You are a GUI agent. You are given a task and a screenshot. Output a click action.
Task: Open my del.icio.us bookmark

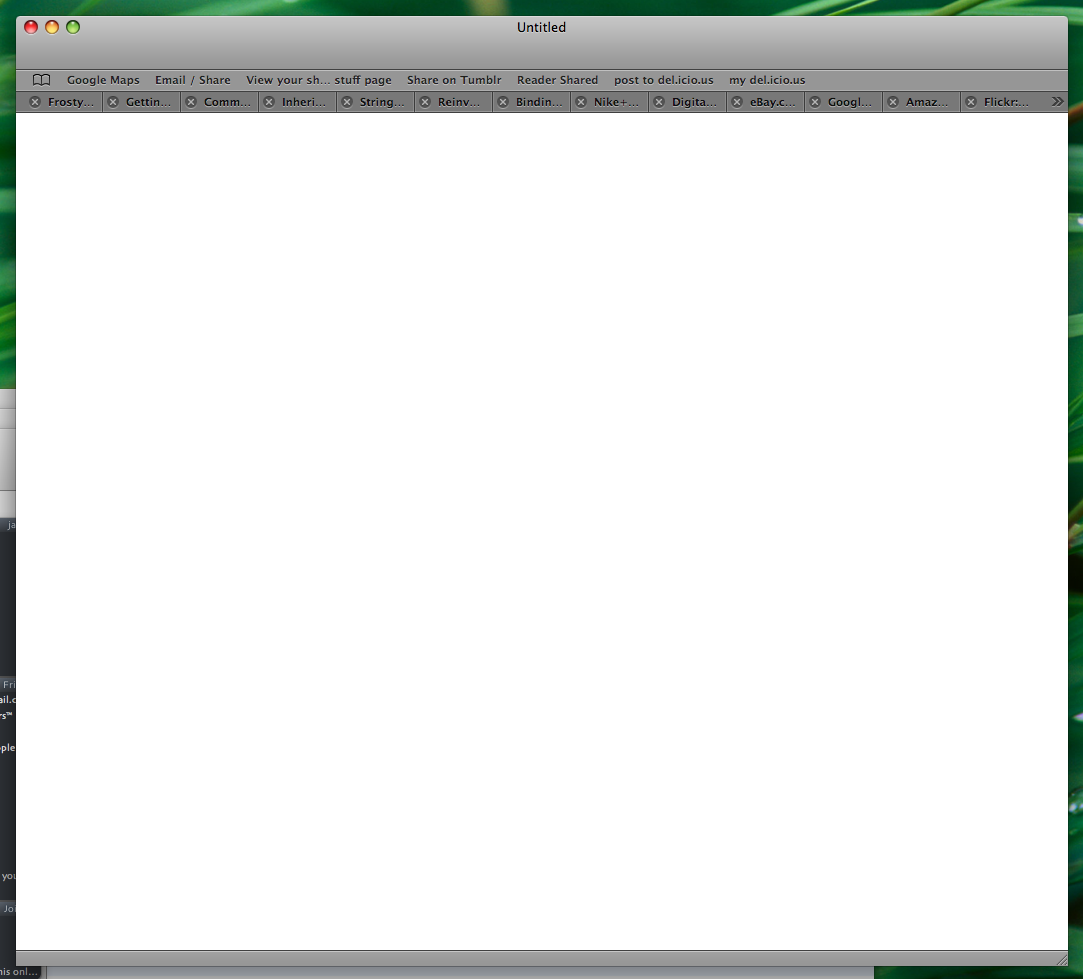[x=767, y=80]
